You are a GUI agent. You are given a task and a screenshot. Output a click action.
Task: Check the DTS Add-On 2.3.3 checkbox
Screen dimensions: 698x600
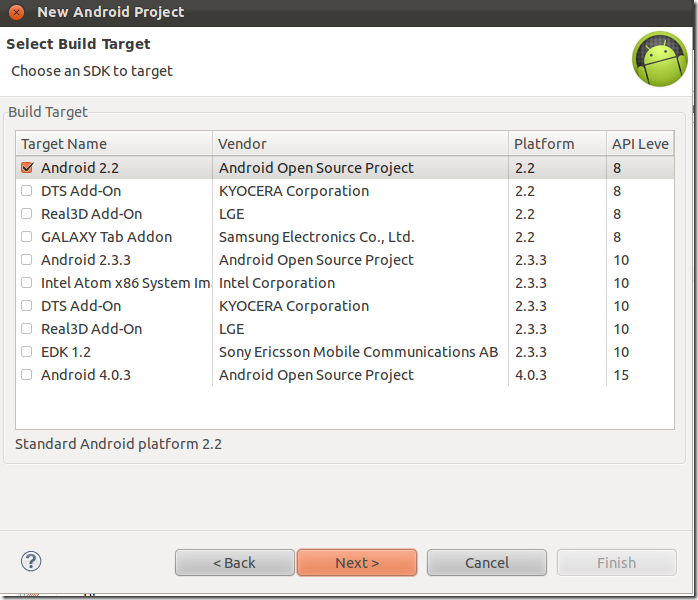click(x=27, y=306)
